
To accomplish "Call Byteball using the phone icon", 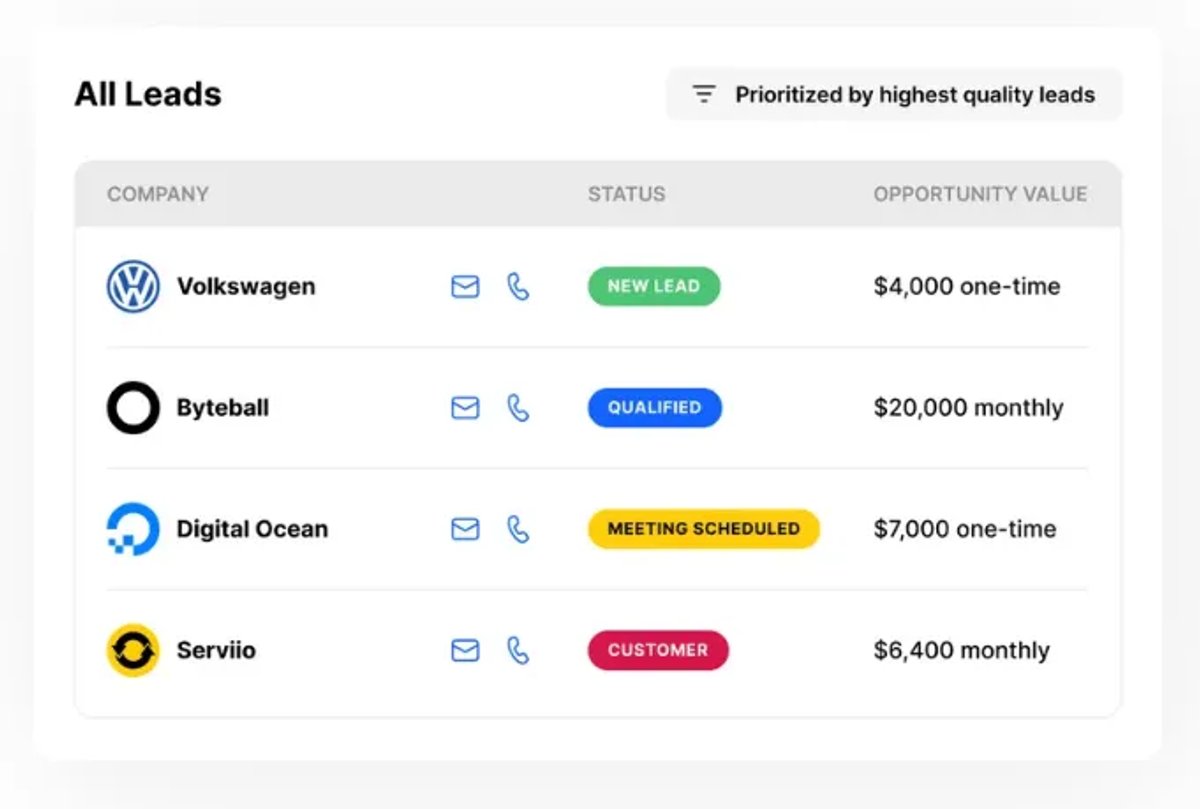I will (518, 408).
